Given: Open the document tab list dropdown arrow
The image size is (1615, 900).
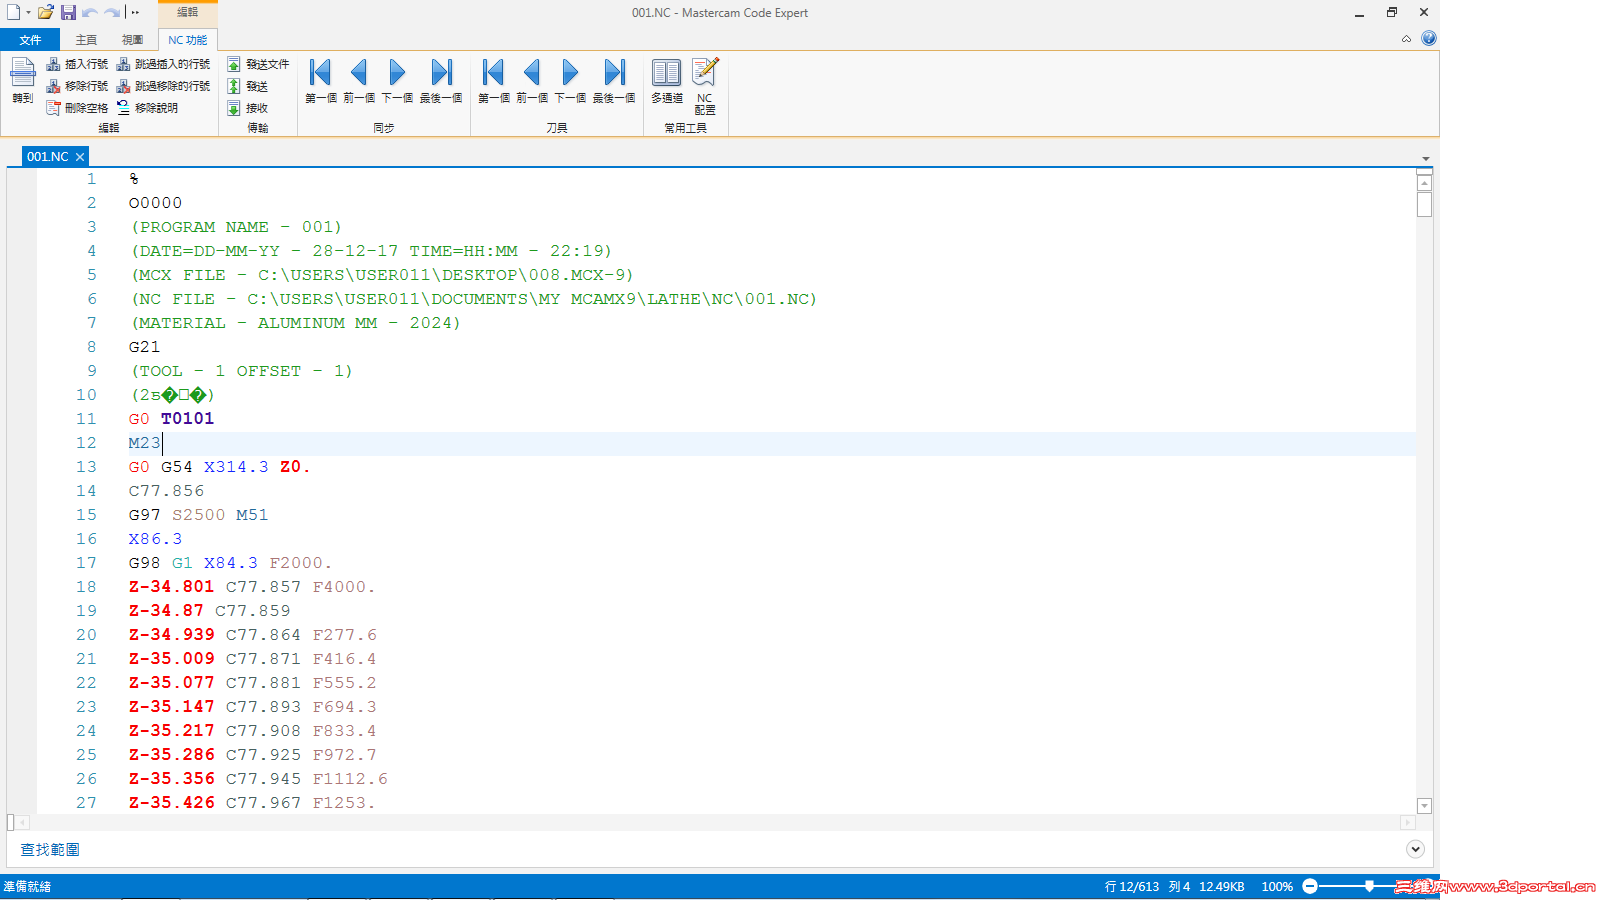Looking at the screenshot, I should (1426, 159).
